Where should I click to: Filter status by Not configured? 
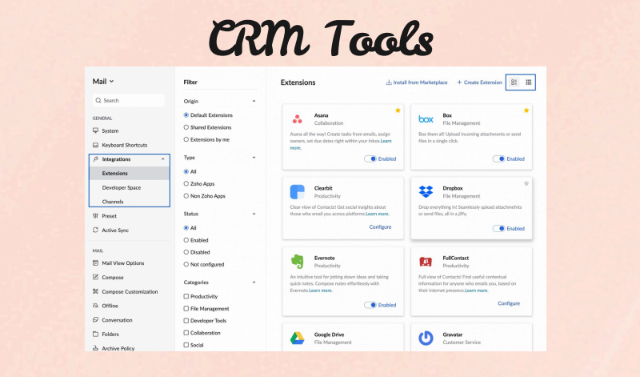click(x=186, y=264)
